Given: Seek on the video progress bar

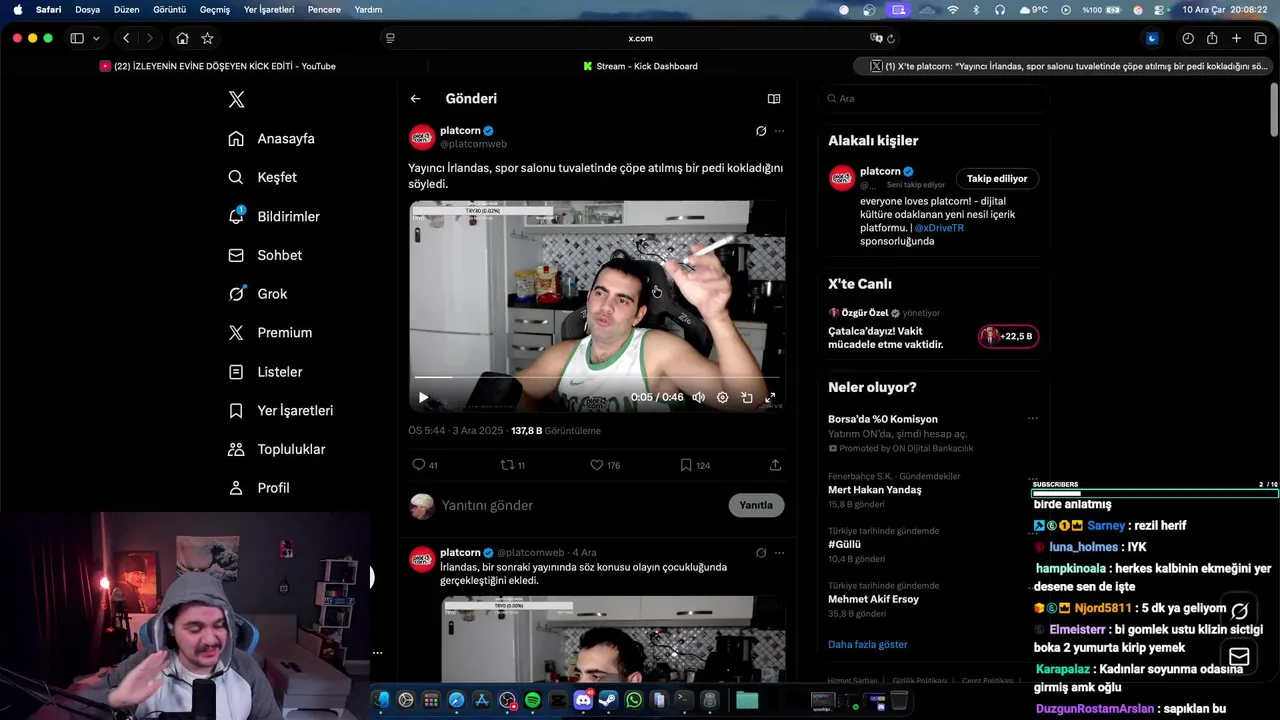Looking at the screenshot, I should coord(597,377).
